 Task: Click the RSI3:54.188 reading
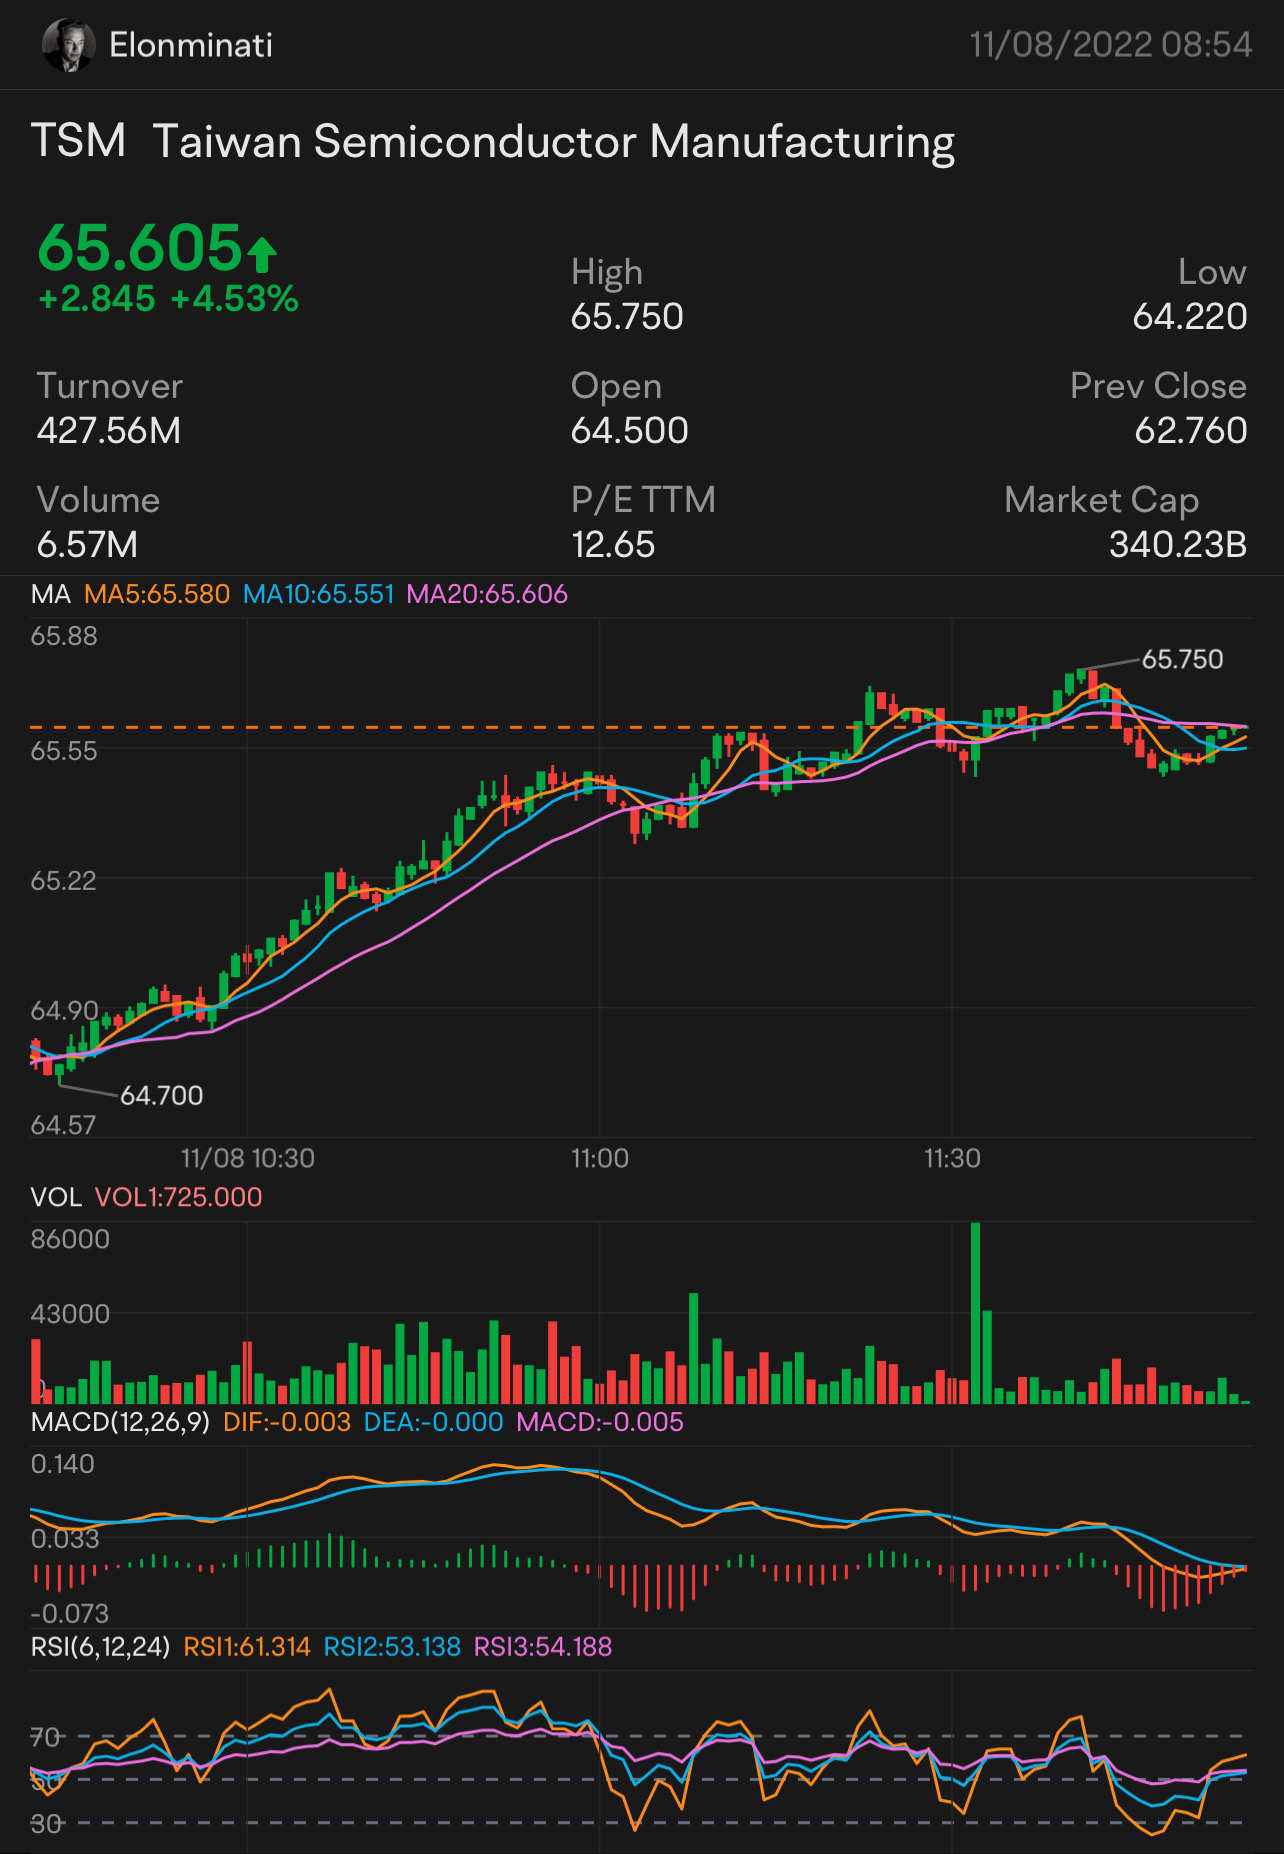[x=543, y=1647]
